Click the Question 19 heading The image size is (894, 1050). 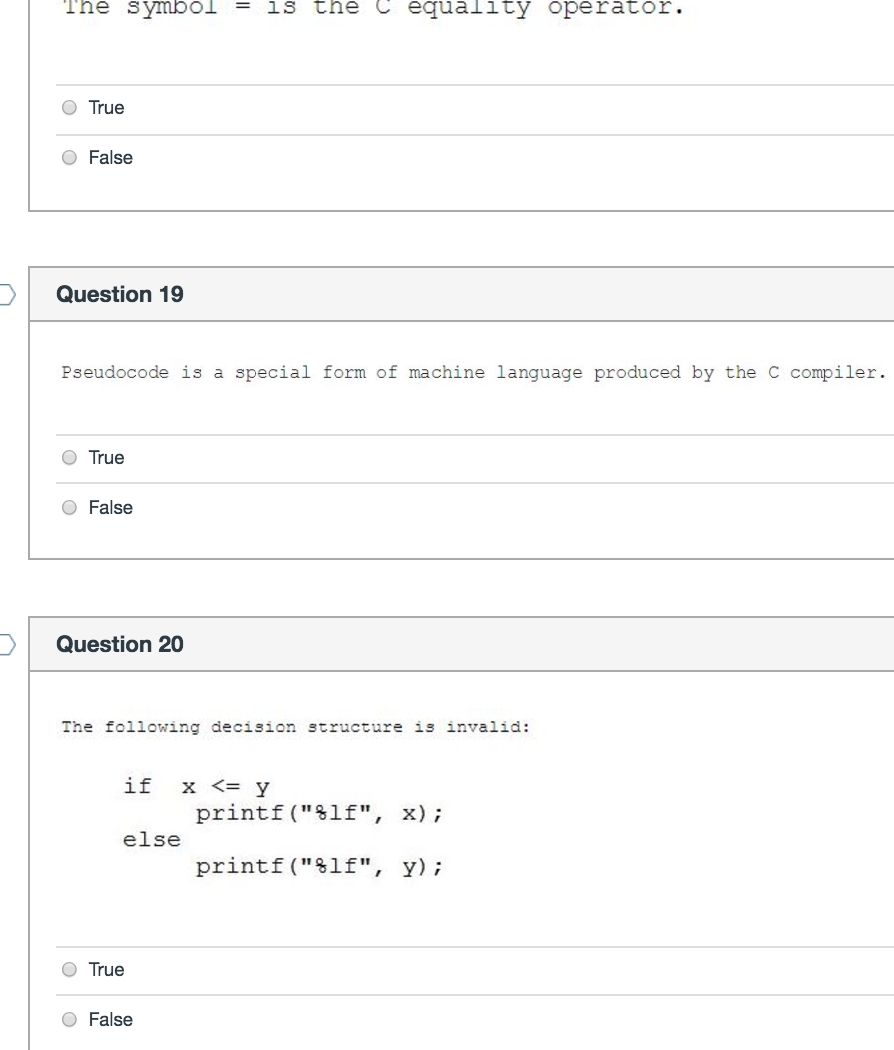coord(120,295)
